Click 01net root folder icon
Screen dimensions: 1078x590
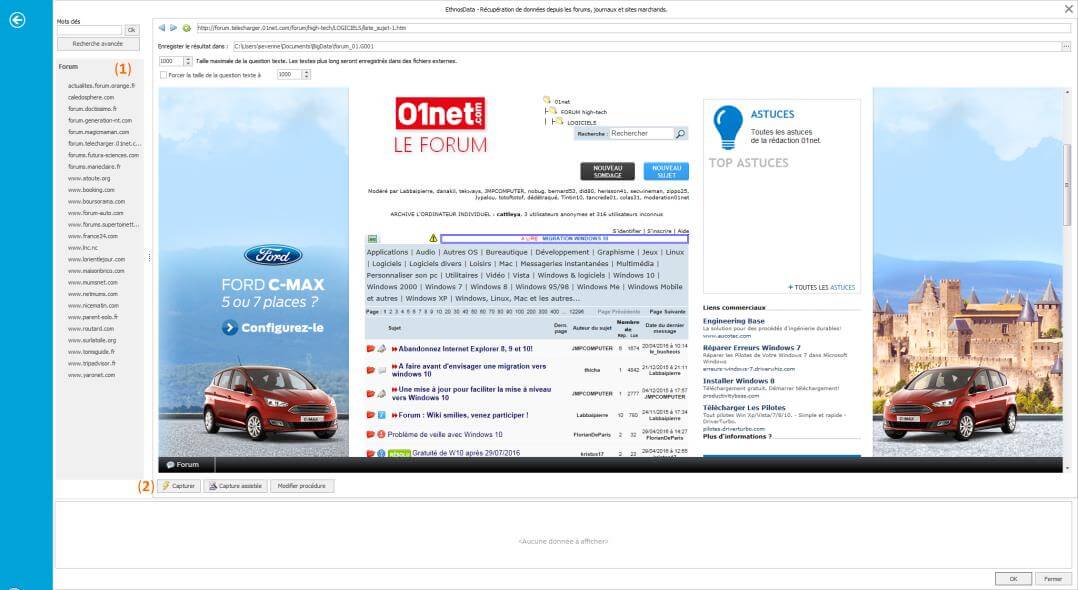tap(547, 100)
